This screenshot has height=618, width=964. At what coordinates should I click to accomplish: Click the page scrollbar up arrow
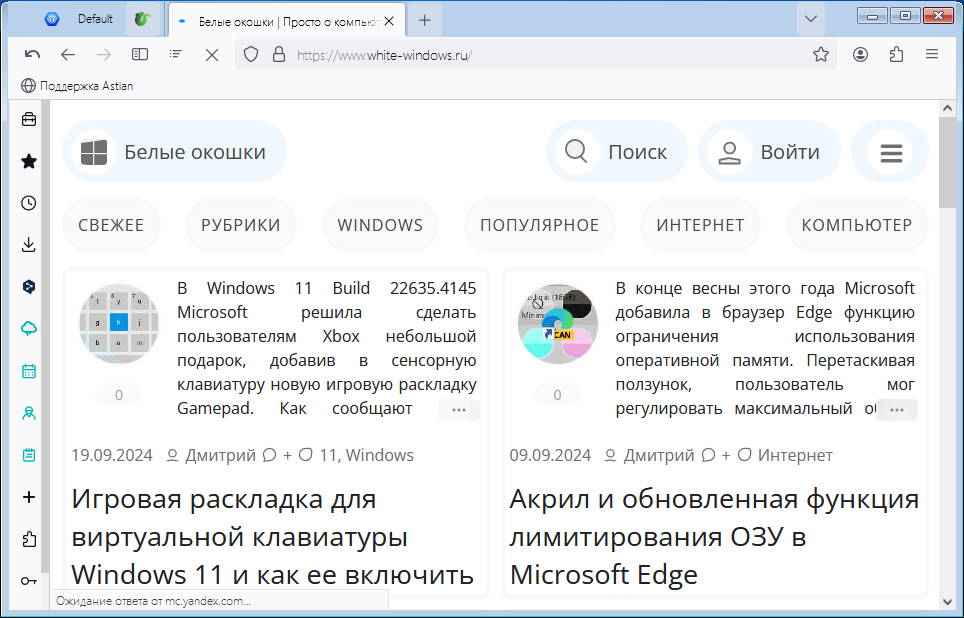(x=947, y=108)
